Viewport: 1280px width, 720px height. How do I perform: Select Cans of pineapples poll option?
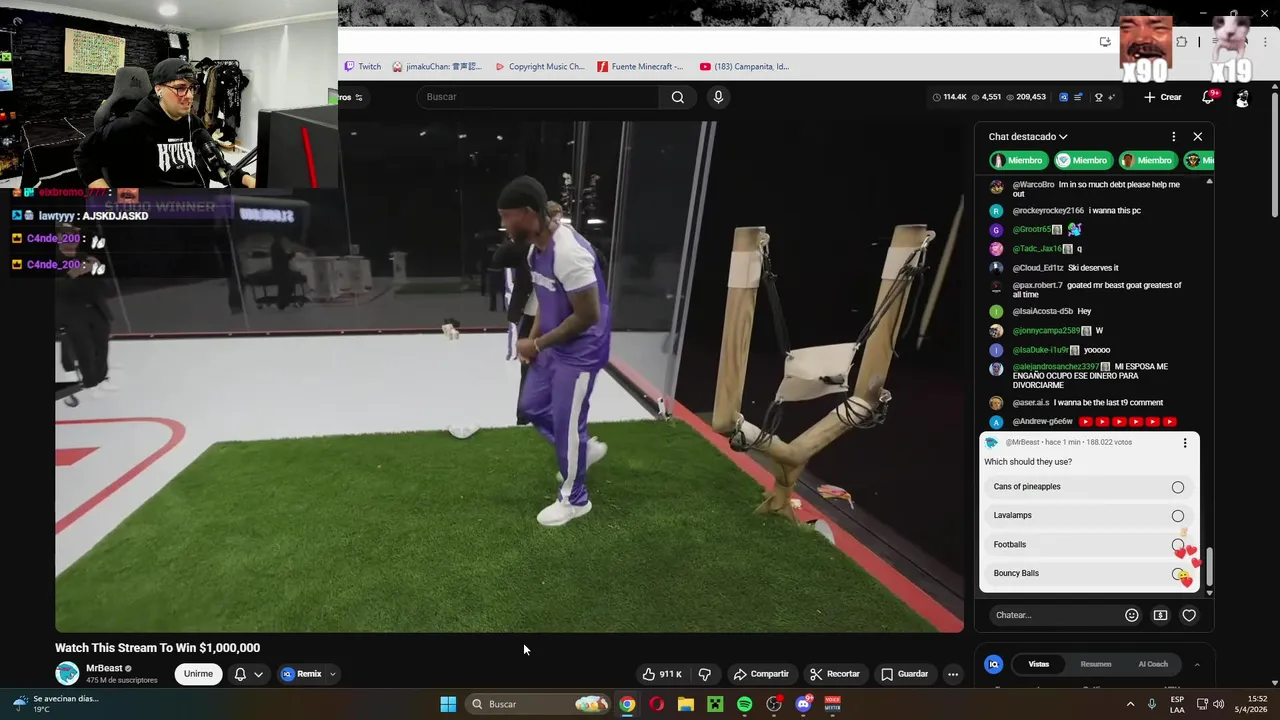(1089, 487)
